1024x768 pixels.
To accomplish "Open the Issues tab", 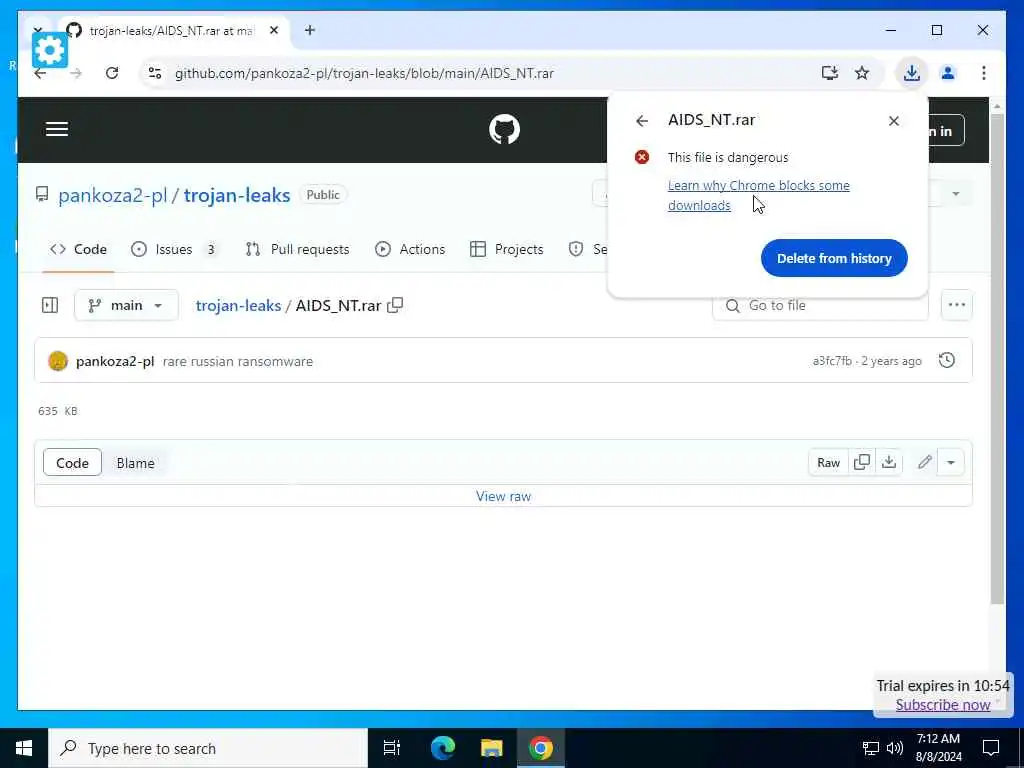I will (174, 249).
